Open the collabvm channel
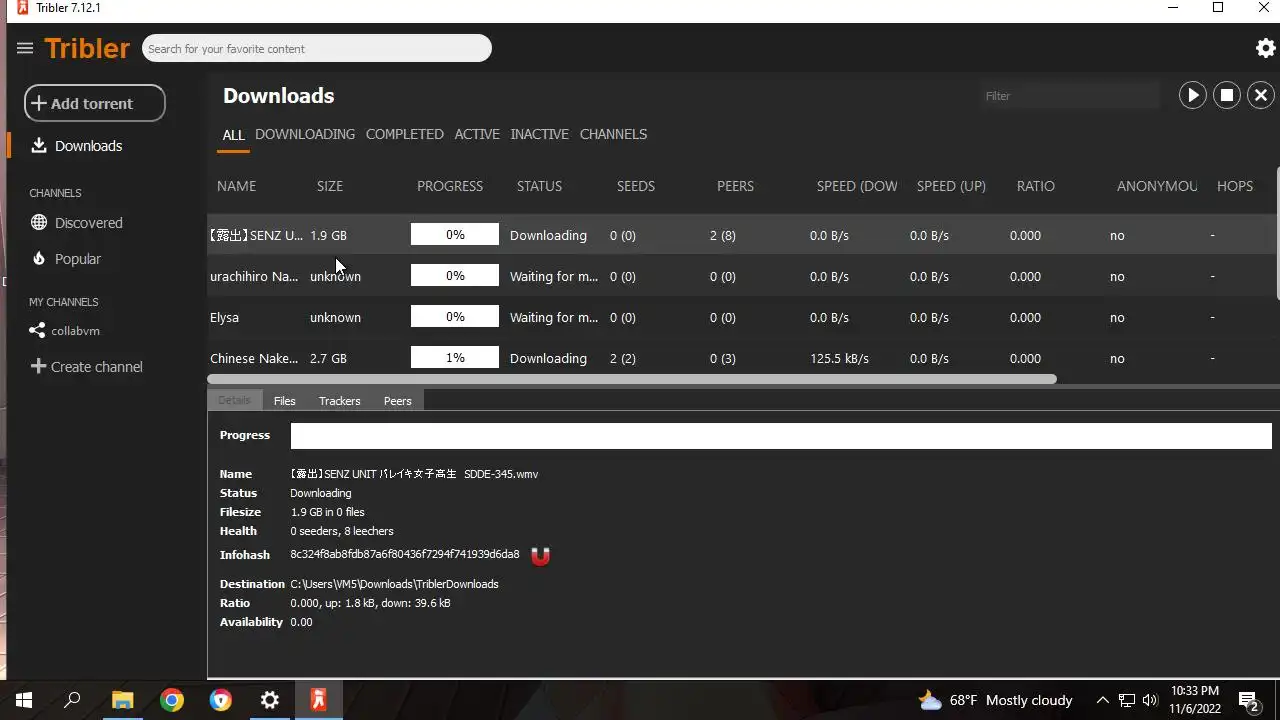 tap(76, 331)
